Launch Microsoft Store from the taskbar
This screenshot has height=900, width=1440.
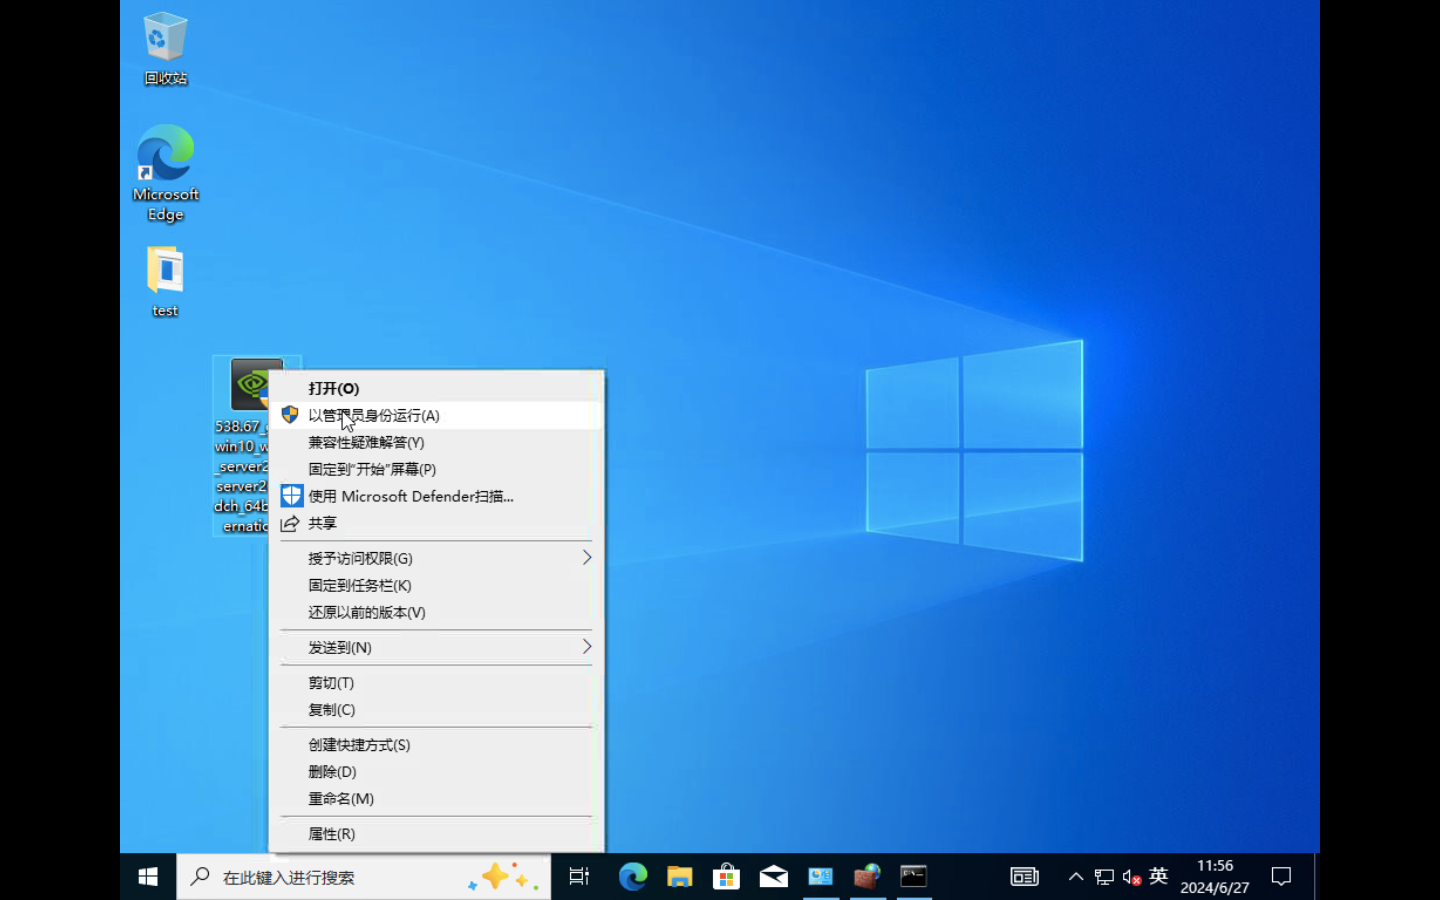pyautogui.click(x=727, y=877)
